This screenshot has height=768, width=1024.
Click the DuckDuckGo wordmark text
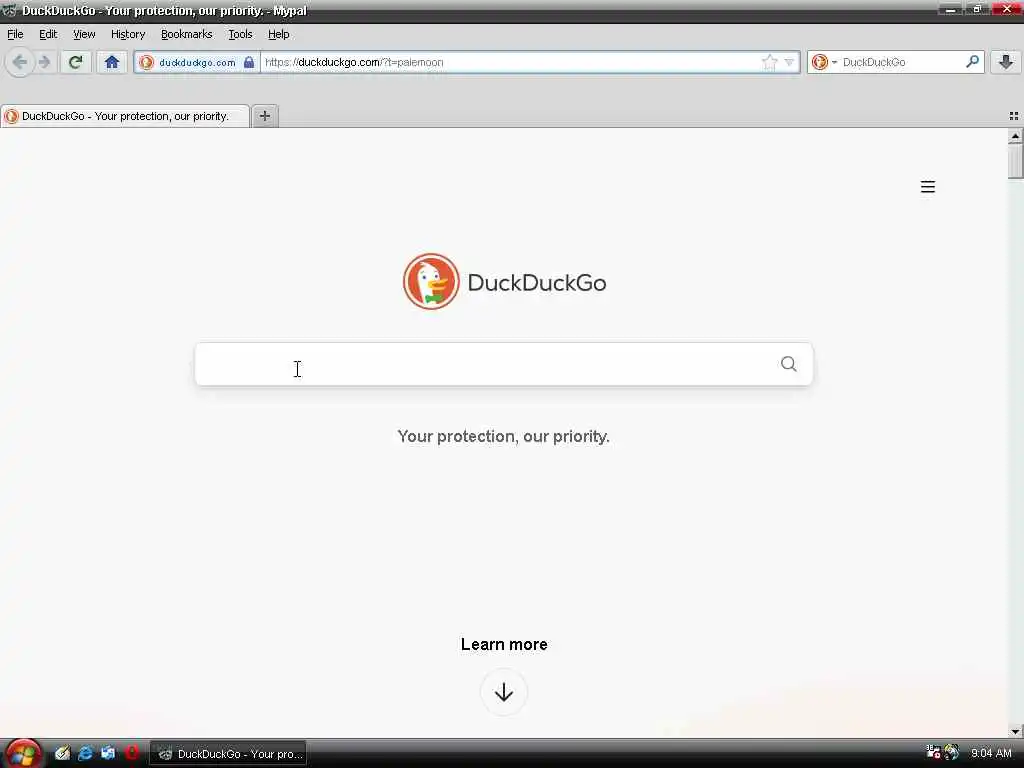click(537, 283)
